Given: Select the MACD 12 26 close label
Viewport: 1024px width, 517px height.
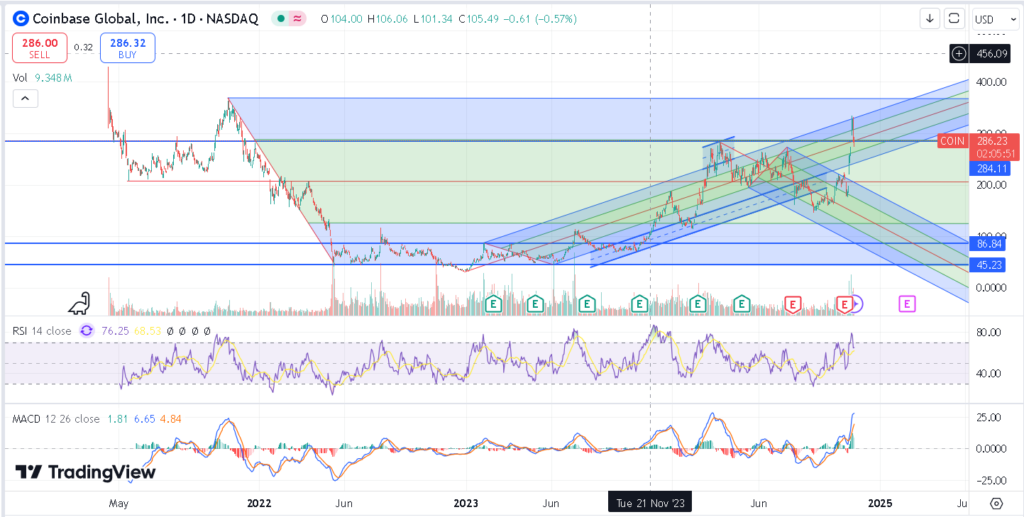Looking at the screenshot, I should [56, 418].
